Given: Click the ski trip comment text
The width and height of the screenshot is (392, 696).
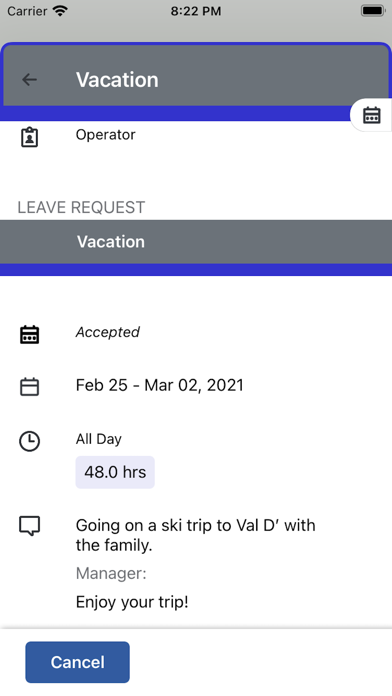Looking at the screenshot, I should (196, 535).
